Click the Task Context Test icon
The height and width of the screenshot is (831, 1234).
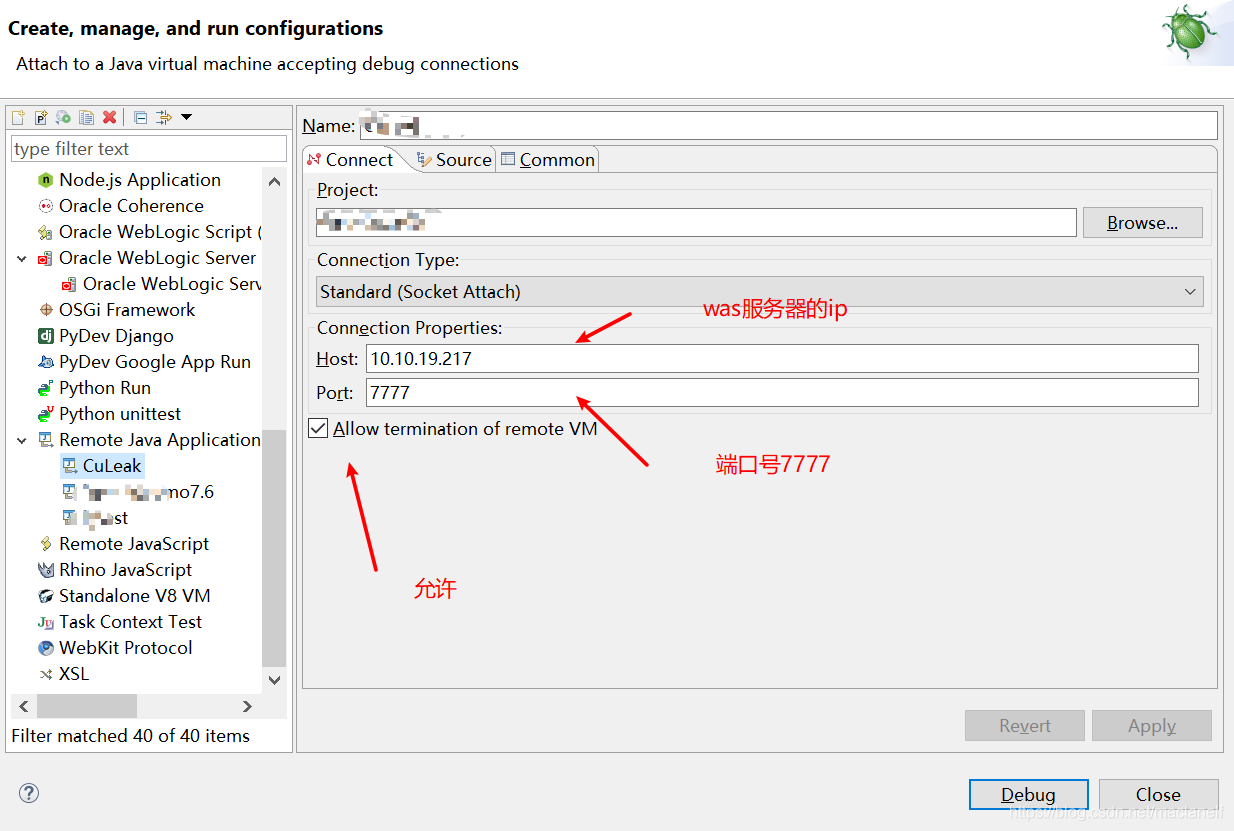point(45,622)
